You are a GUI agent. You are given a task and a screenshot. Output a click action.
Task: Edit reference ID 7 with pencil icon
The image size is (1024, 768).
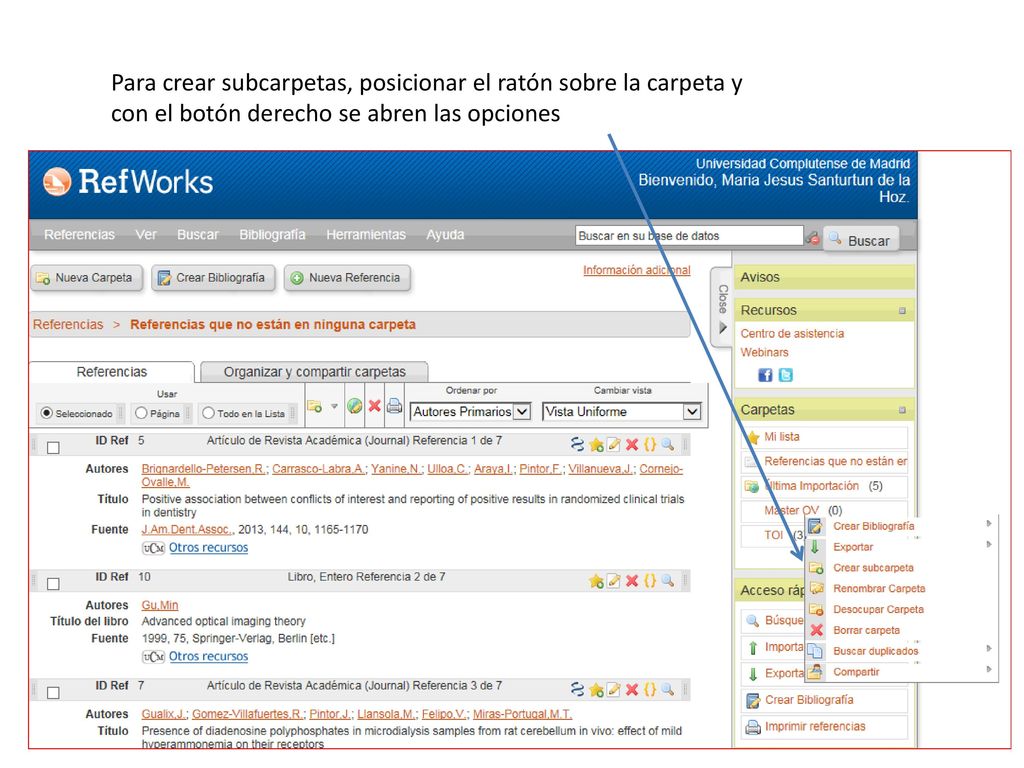coord(614,689)
